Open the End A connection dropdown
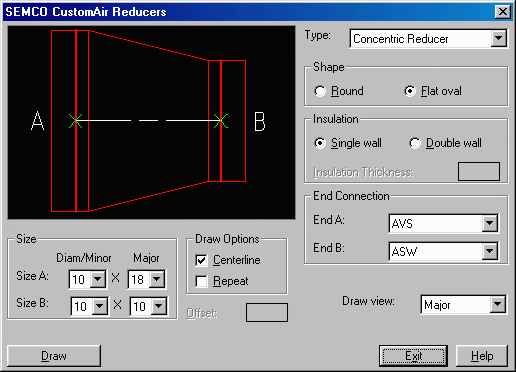Image resolution: width=516 pixels, height=372 pixels. click(x=489, y=223)
